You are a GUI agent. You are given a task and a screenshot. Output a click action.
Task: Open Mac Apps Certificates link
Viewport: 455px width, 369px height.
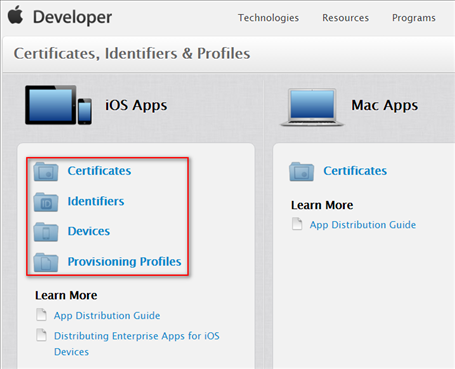click(x=355, y=171)
